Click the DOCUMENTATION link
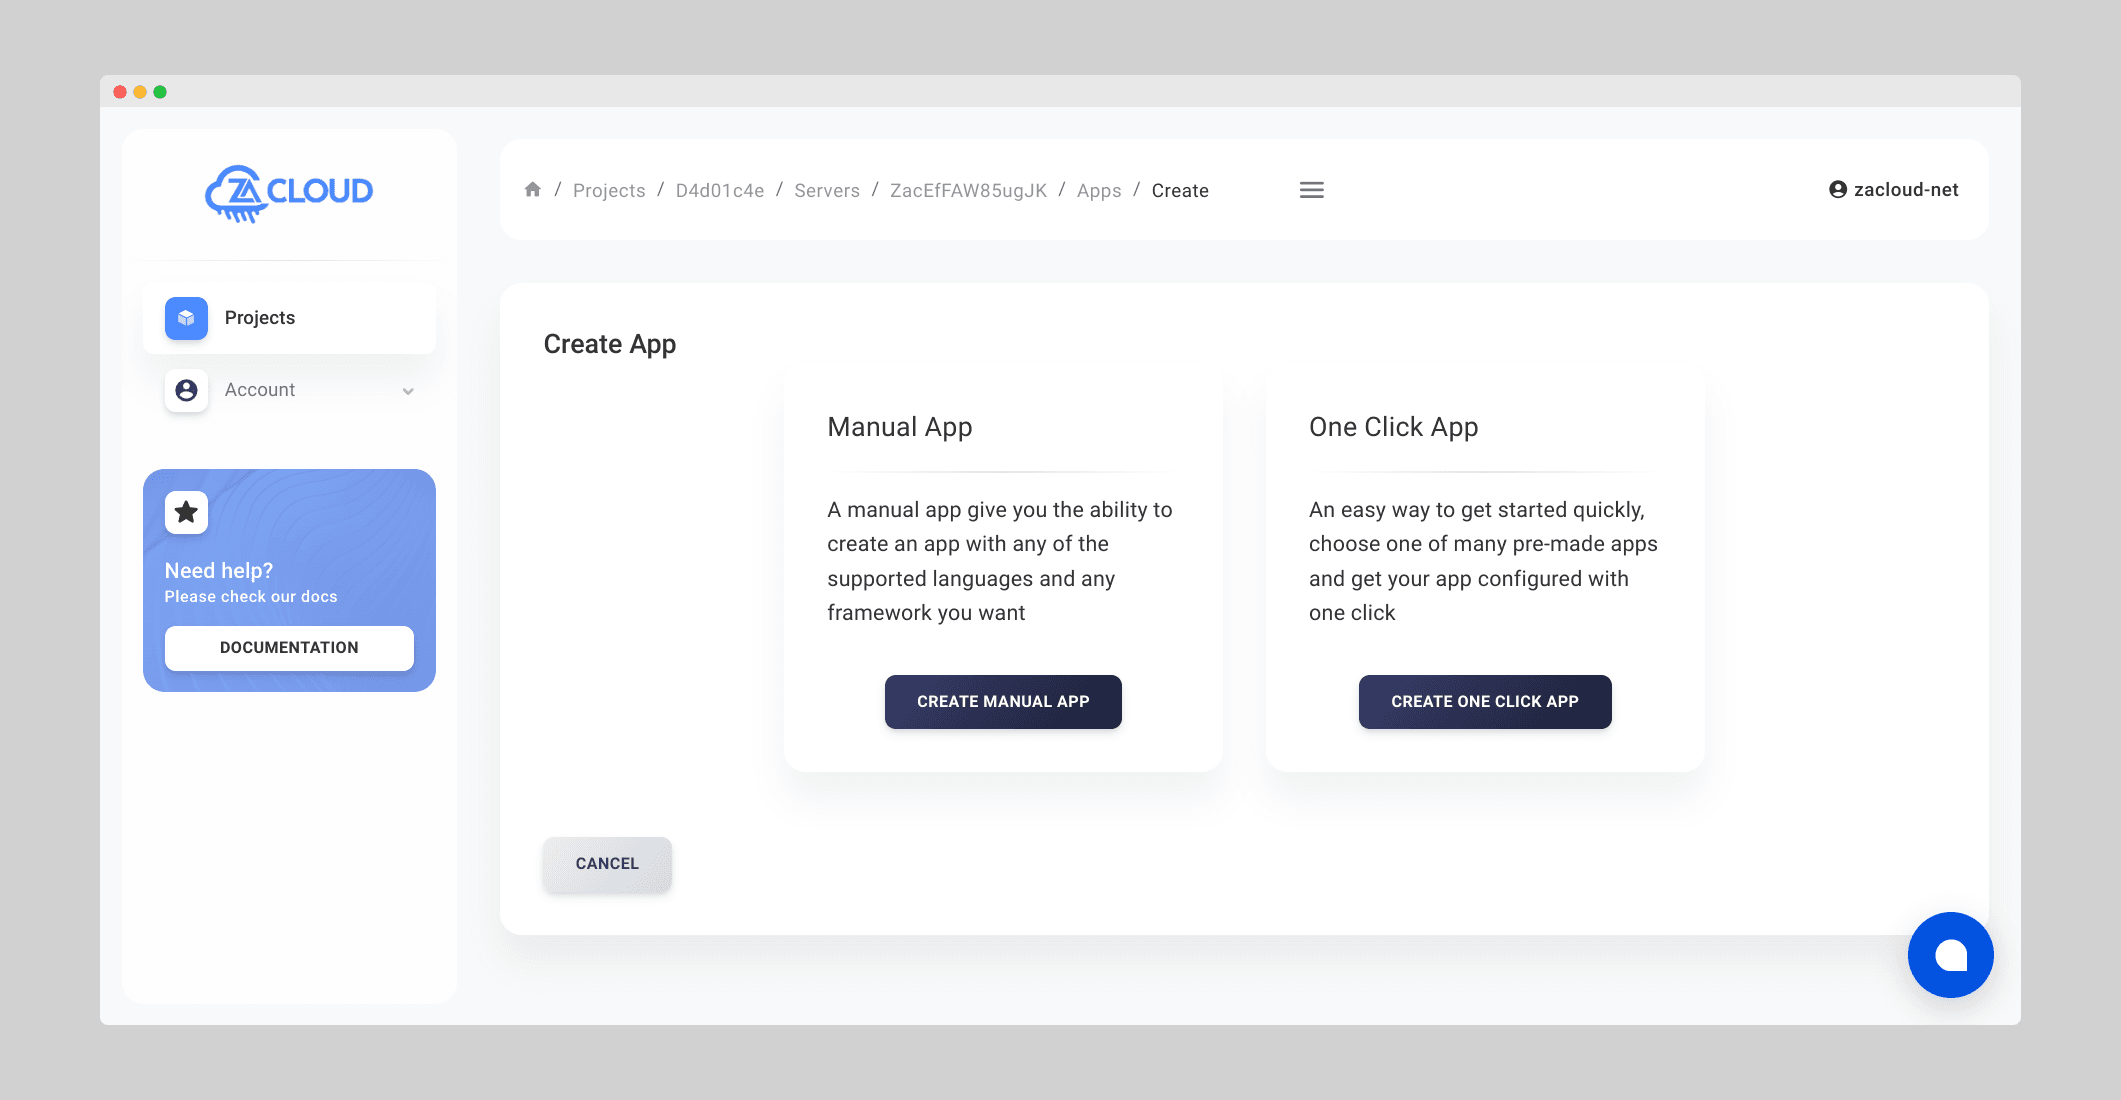This screenshot has width=2121, height=1100. (289, 647)
